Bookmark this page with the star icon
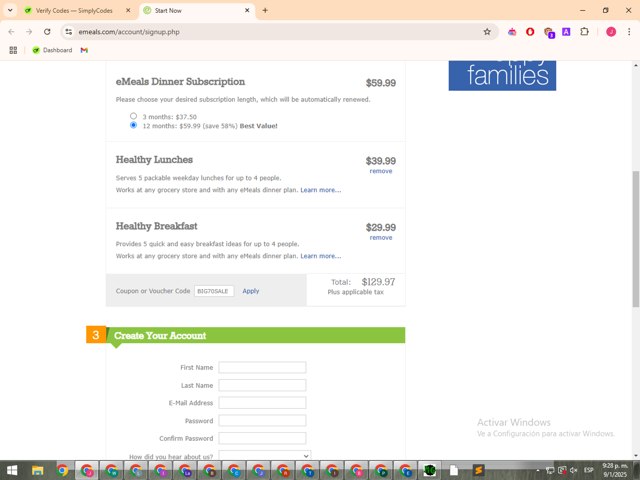Screen dimensions: 640x480 click(x=487, y=32)
